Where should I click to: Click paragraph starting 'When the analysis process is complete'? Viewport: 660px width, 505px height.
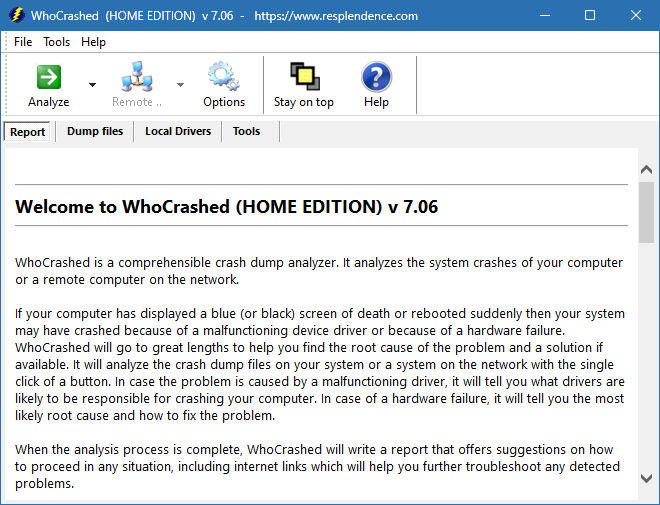pyautogui.click(x=319, y=466)
